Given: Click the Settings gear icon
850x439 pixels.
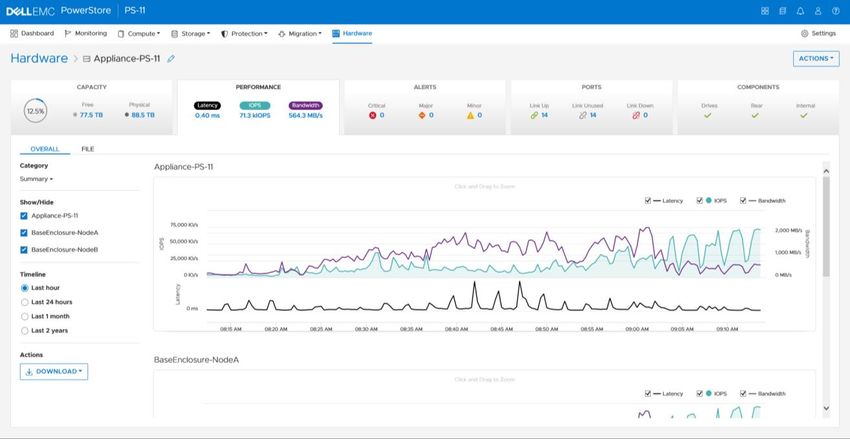Looking at the screenshot, I should [804, 34].
